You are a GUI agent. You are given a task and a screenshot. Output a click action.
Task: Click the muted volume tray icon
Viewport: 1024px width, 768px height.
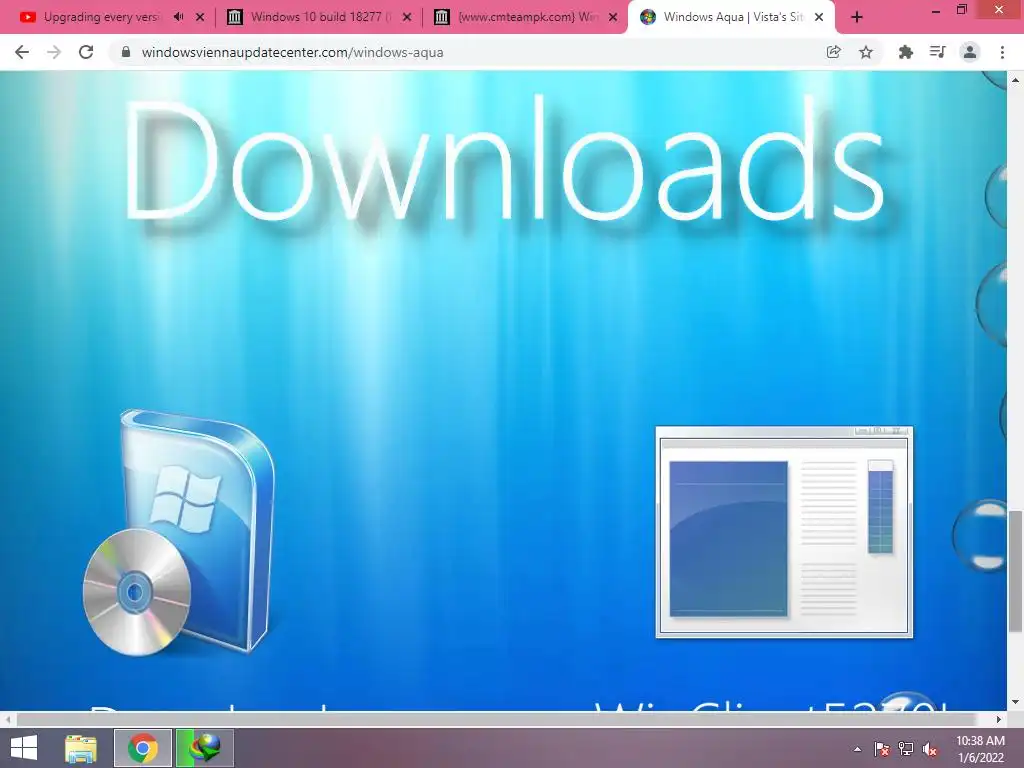click(930, 749)
